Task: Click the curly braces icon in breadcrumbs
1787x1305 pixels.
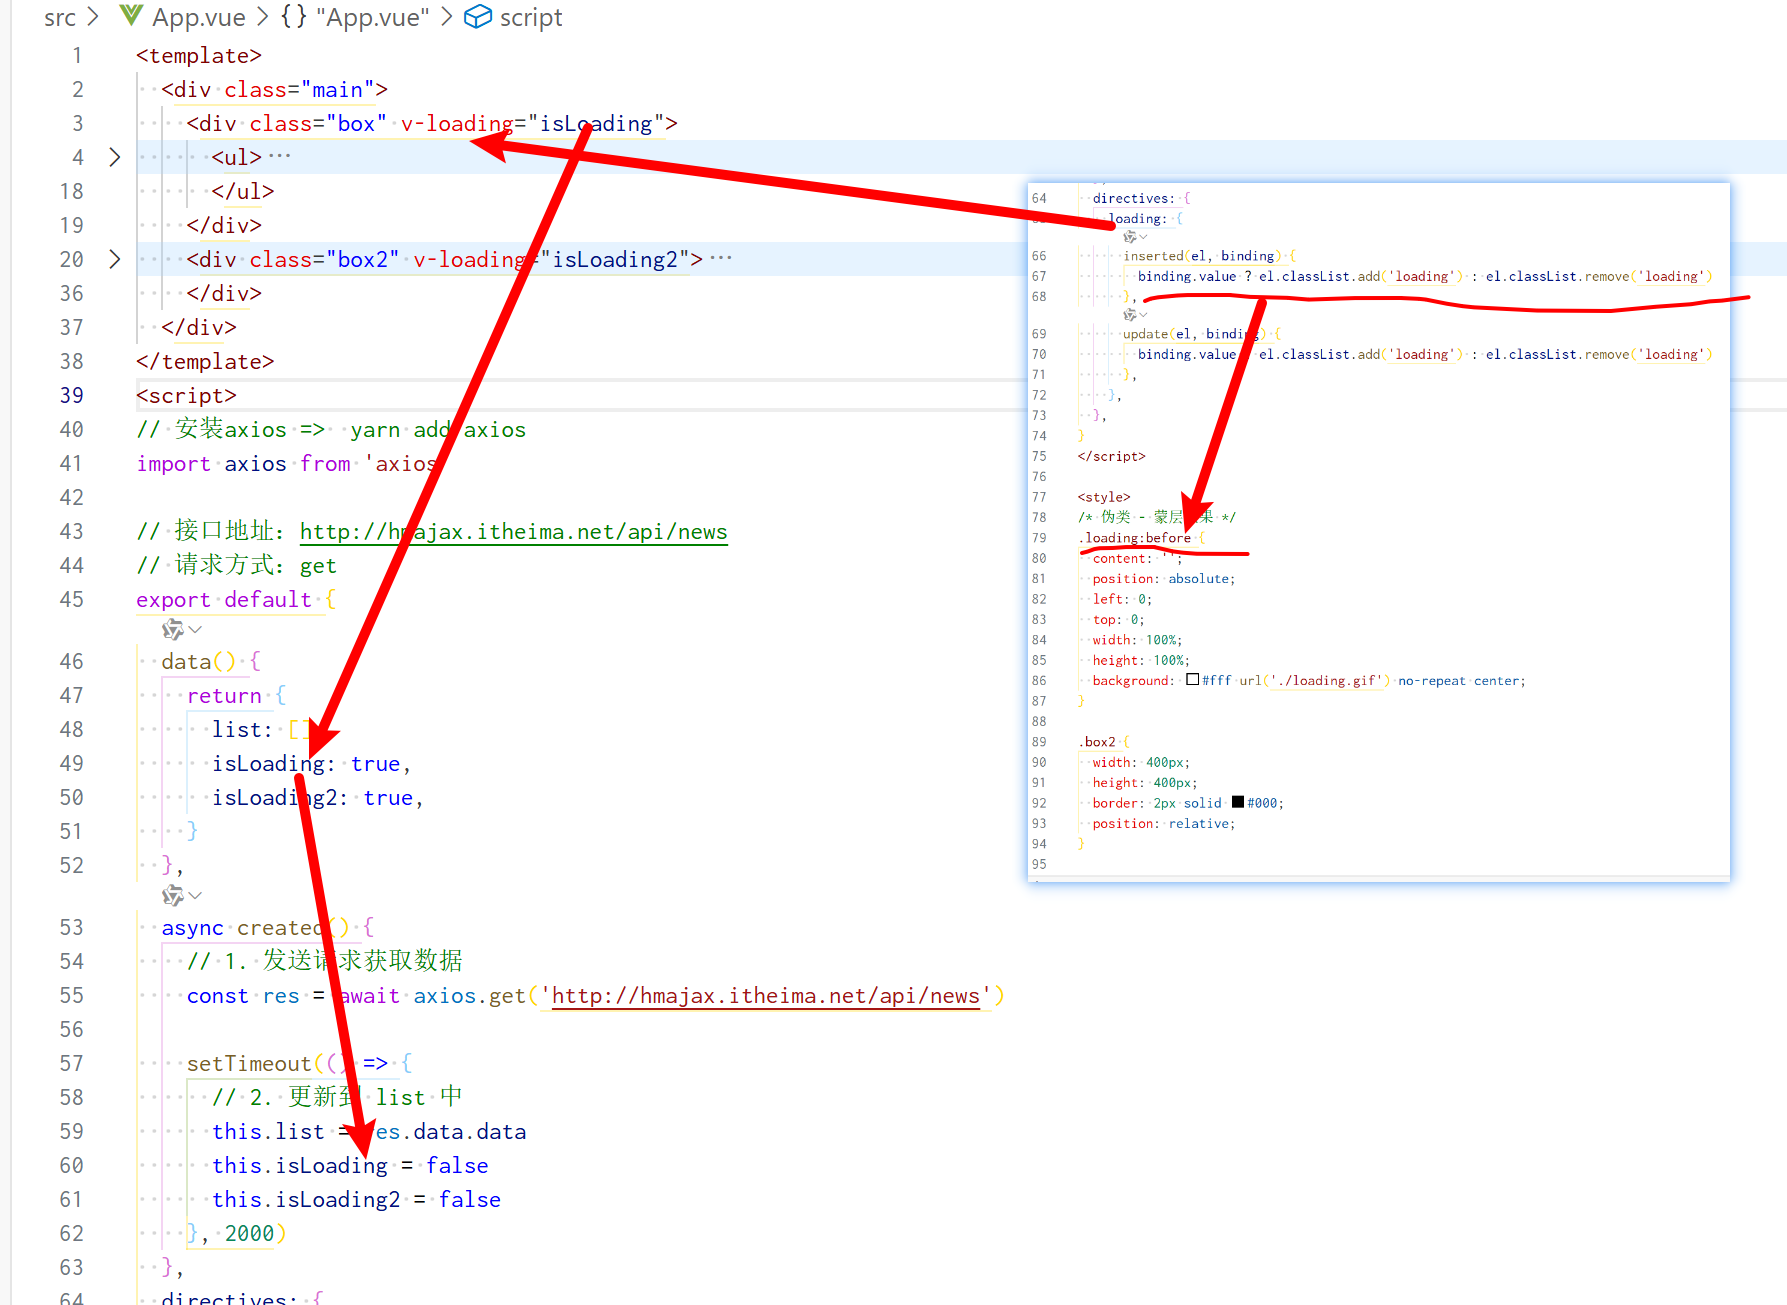Action: coord(293,16)
